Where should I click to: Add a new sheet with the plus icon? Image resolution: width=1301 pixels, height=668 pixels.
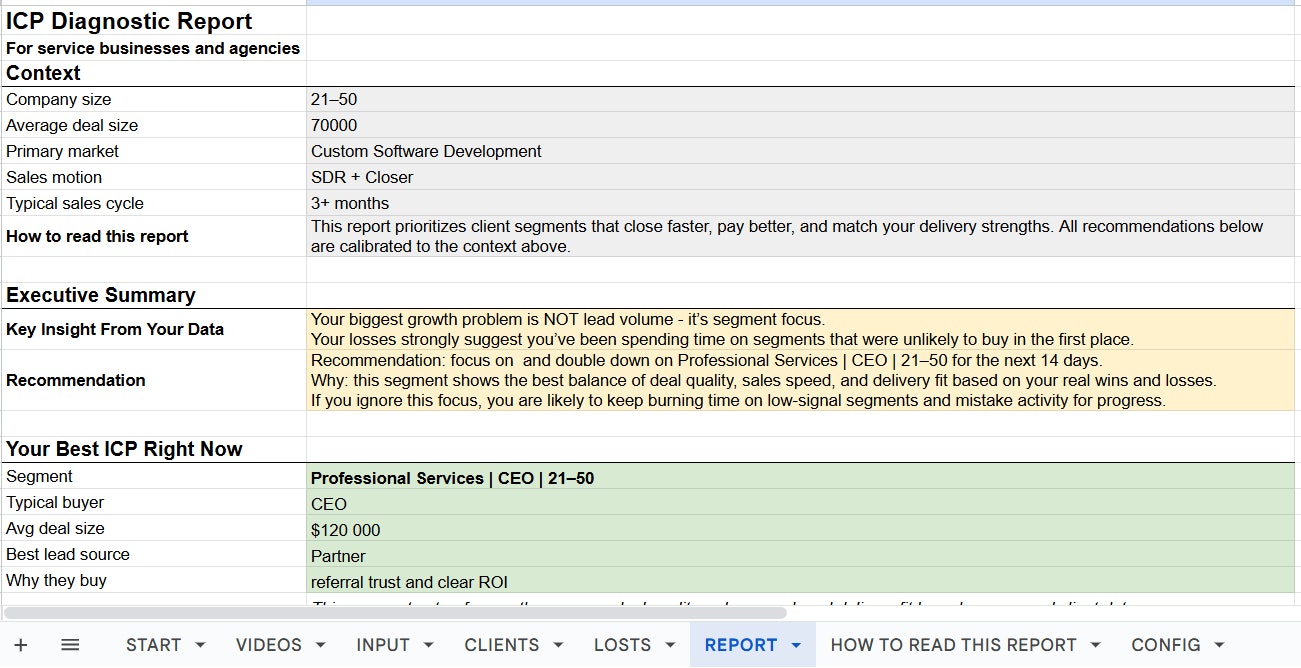pos(21,645)
